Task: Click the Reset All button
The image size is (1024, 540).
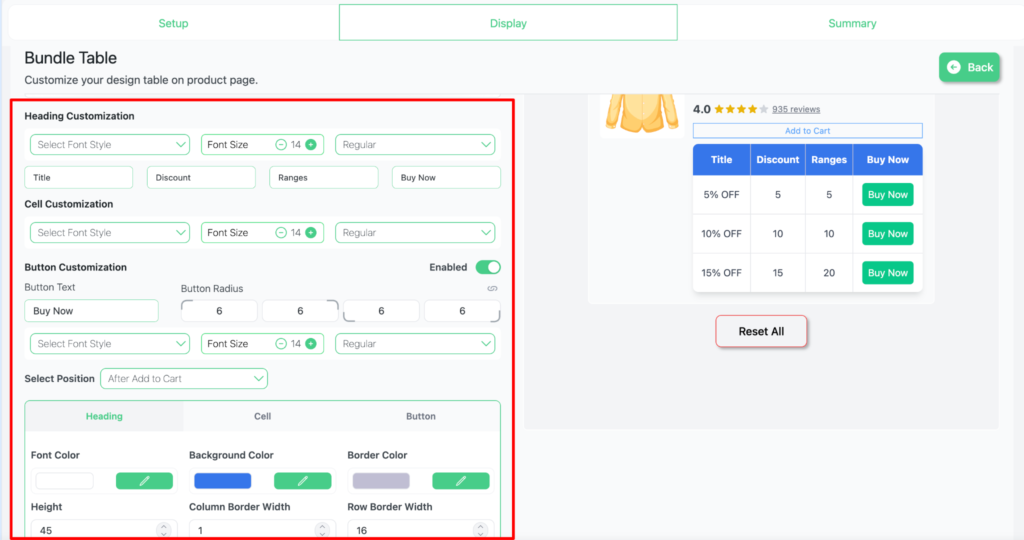Action: pyautogui.click(x=760, y=332)
